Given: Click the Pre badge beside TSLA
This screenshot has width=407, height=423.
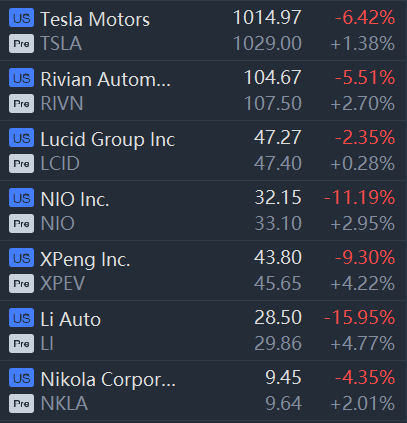Looking at the screenshot, I should point(21,44).
